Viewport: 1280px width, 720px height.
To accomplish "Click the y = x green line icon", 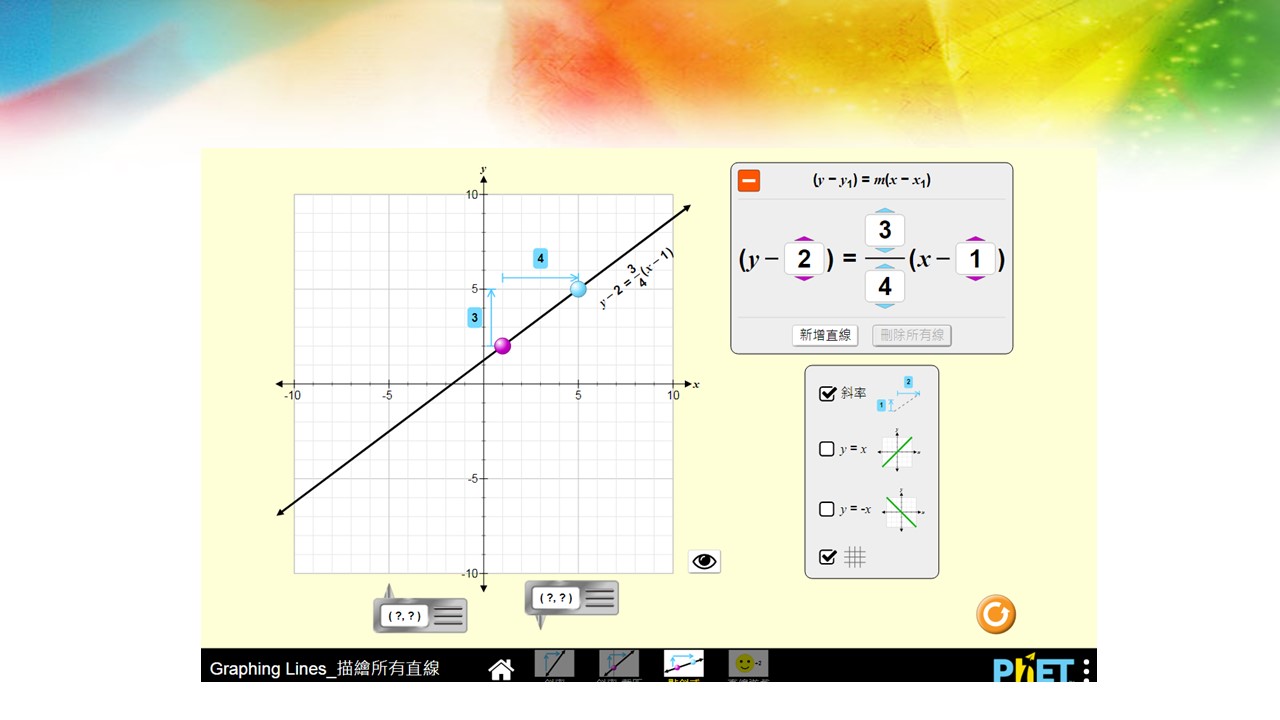I will pyautogui.click(x=898, y=450).
